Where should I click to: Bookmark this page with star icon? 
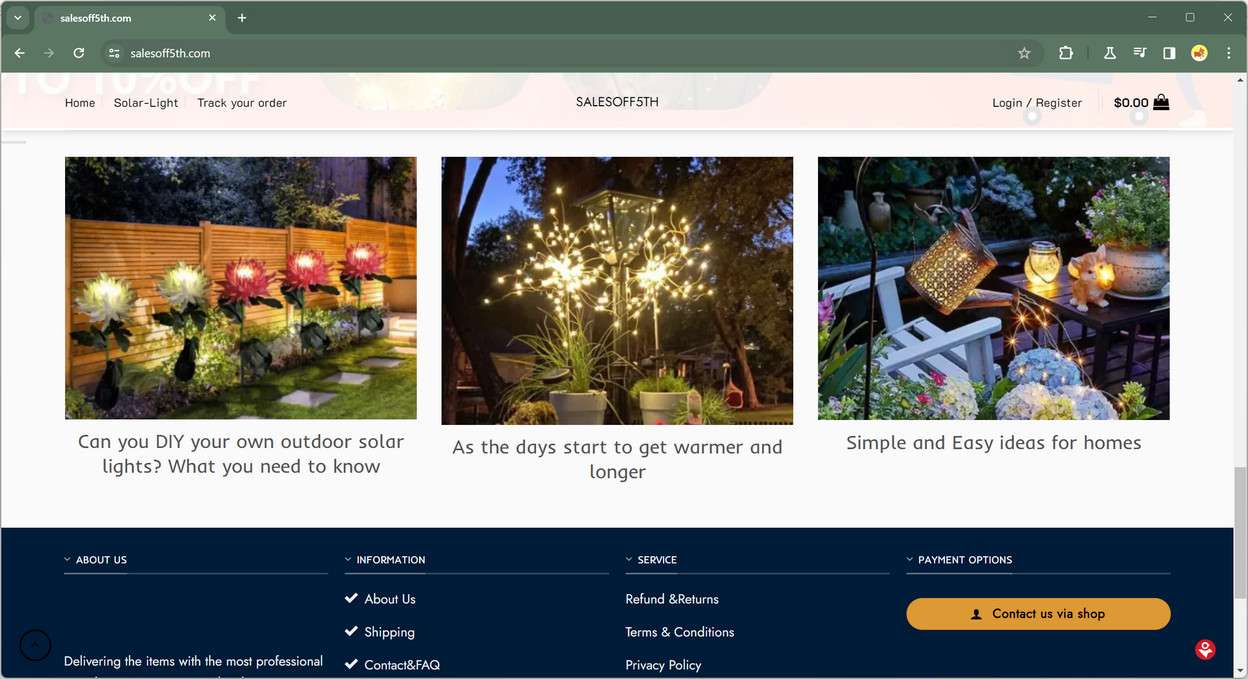(x=1024, y=53)
